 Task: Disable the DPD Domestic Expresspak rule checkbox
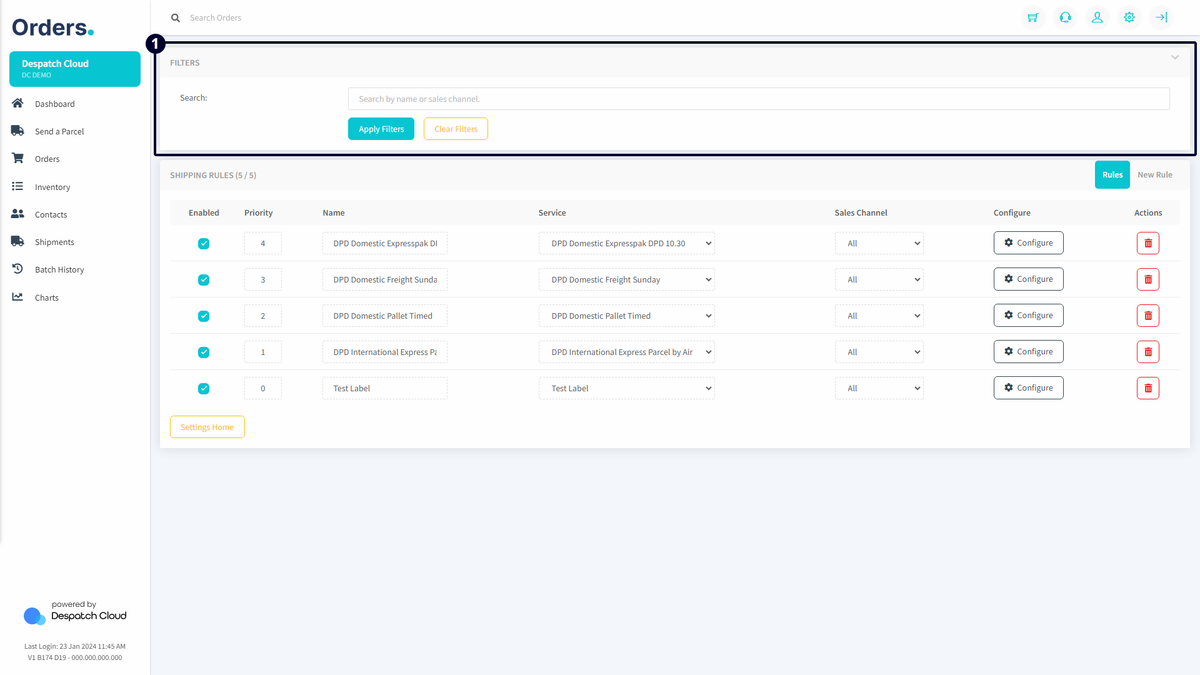204,244
